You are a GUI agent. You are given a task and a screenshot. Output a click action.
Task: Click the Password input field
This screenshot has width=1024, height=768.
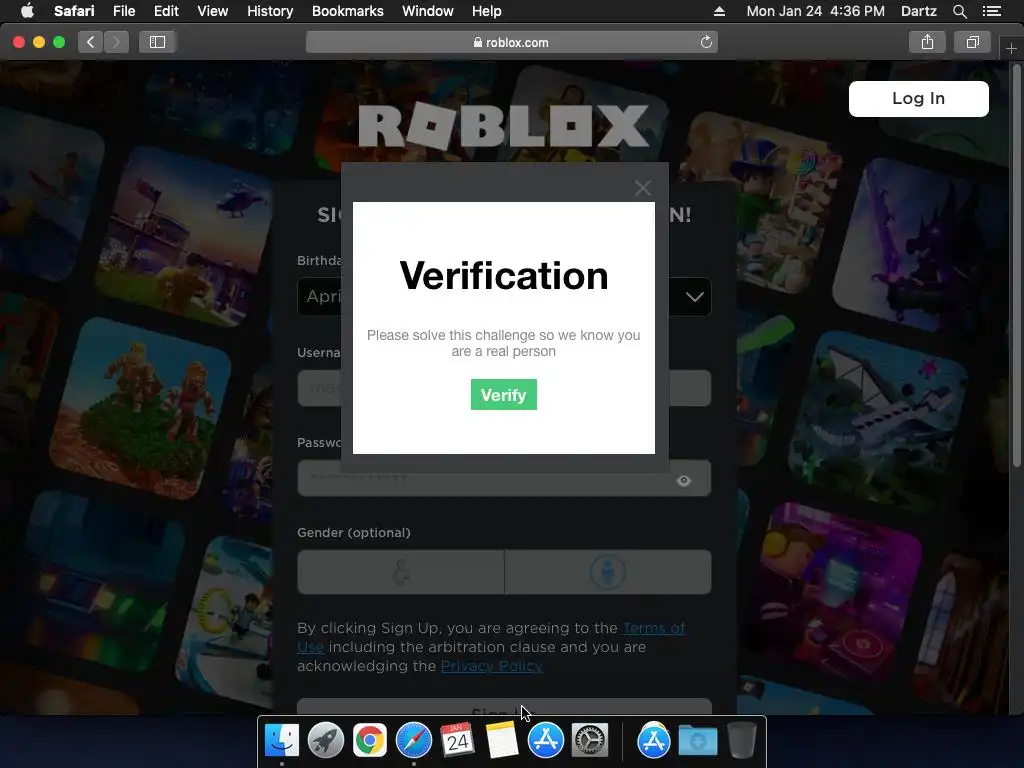(504, 478)
